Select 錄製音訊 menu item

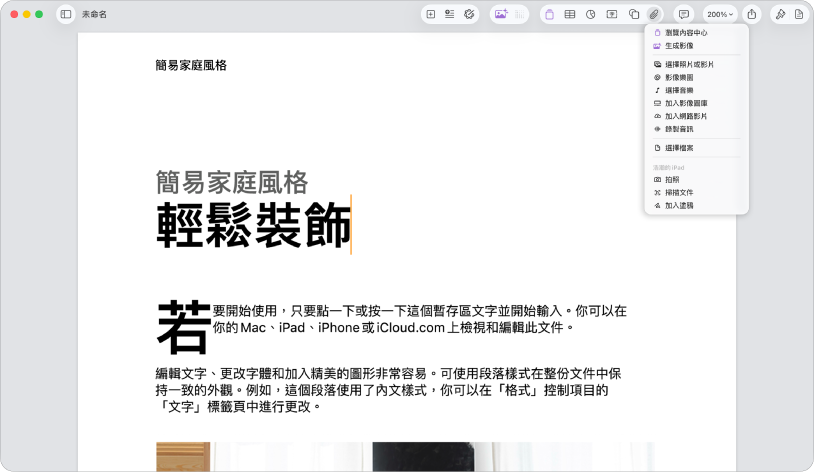click(696, 129)
